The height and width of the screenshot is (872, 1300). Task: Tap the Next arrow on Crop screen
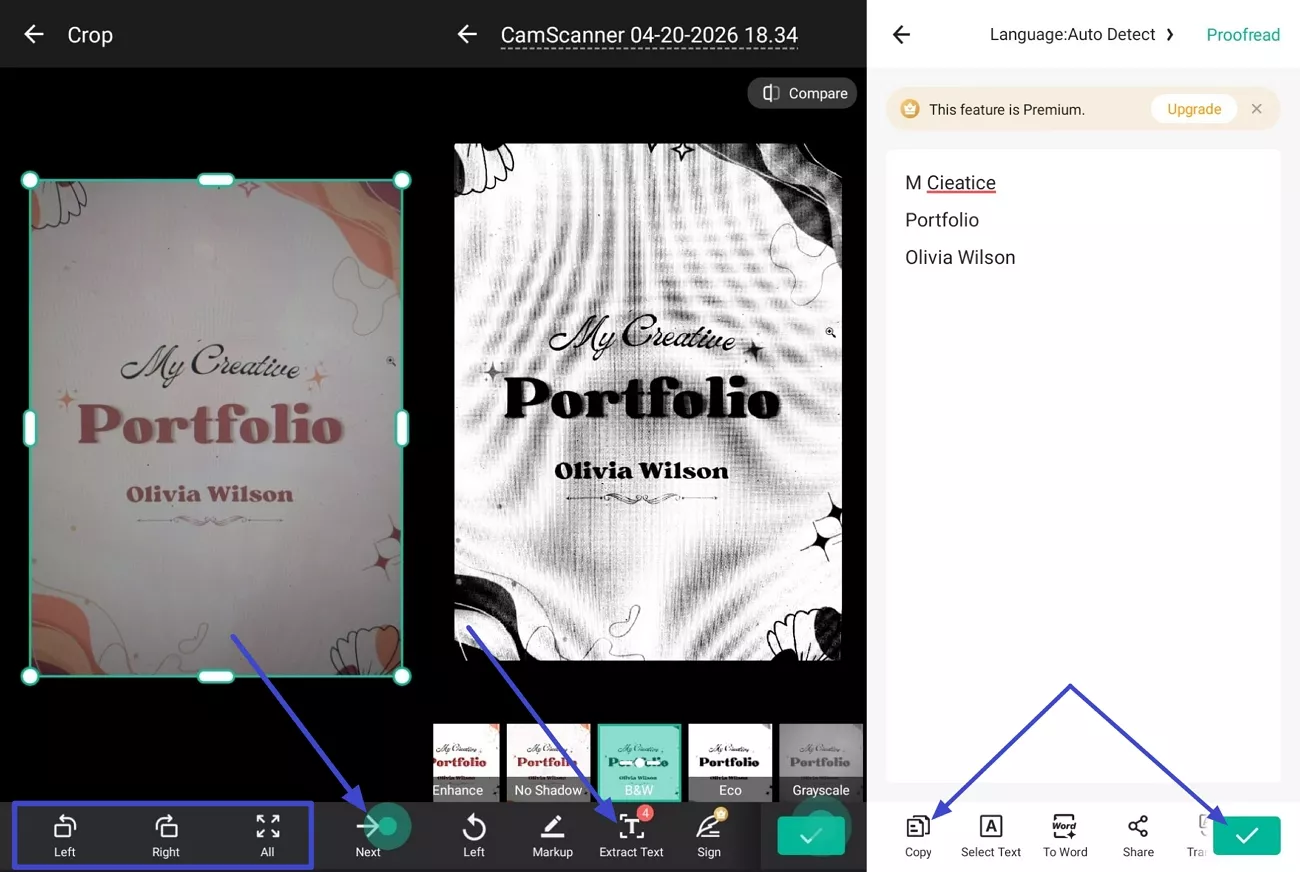[368, 835]
